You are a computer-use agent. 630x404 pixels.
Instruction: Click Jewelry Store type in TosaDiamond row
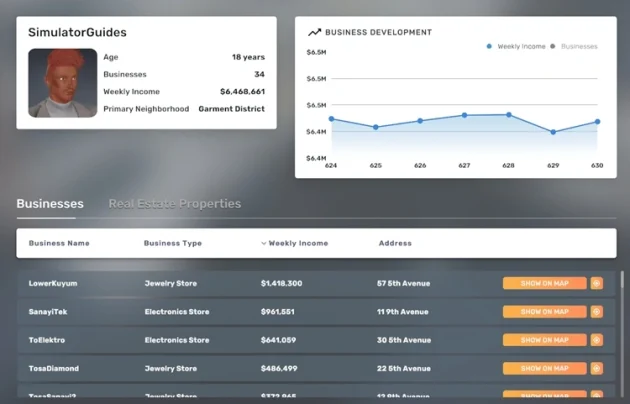click(171, 369)
